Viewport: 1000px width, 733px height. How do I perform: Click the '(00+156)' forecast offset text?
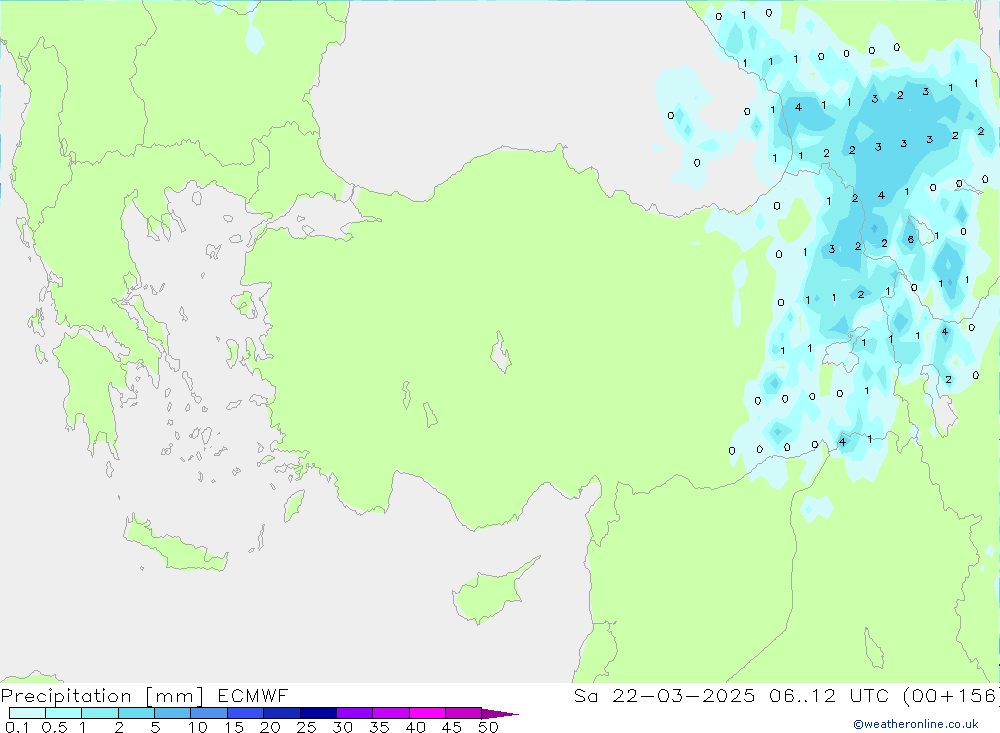(951, 695)
